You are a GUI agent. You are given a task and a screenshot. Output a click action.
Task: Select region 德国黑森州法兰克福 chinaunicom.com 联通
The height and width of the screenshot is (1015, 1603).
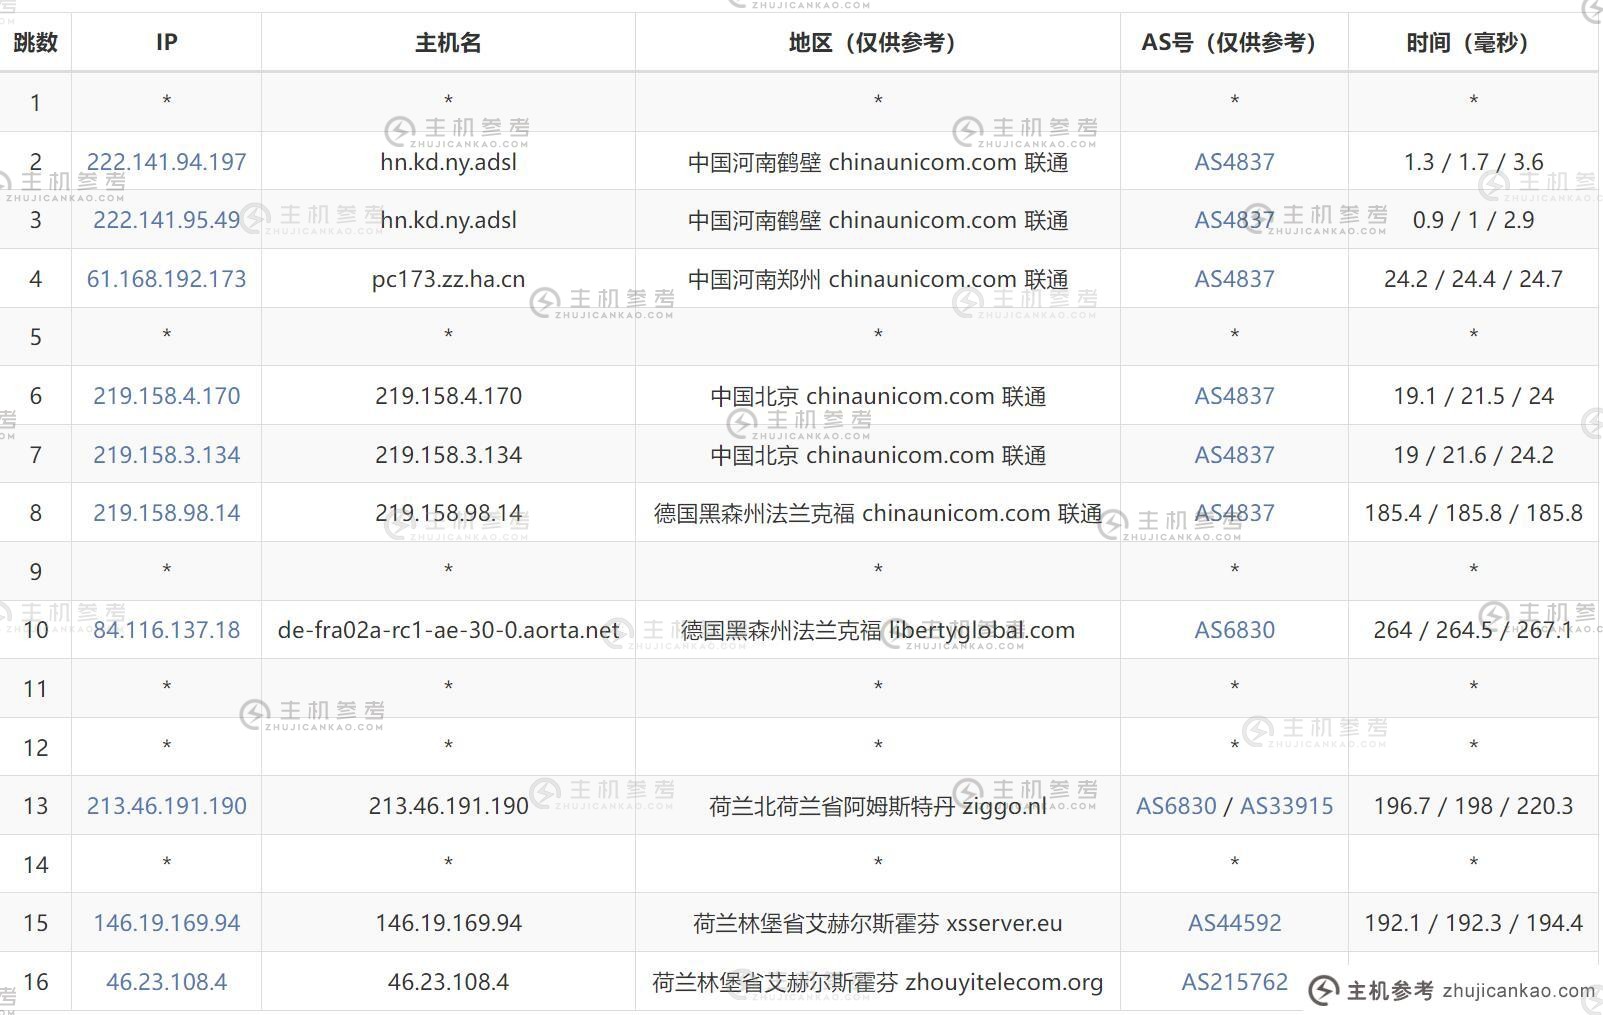pyautogui.click(x=878, y=513)
